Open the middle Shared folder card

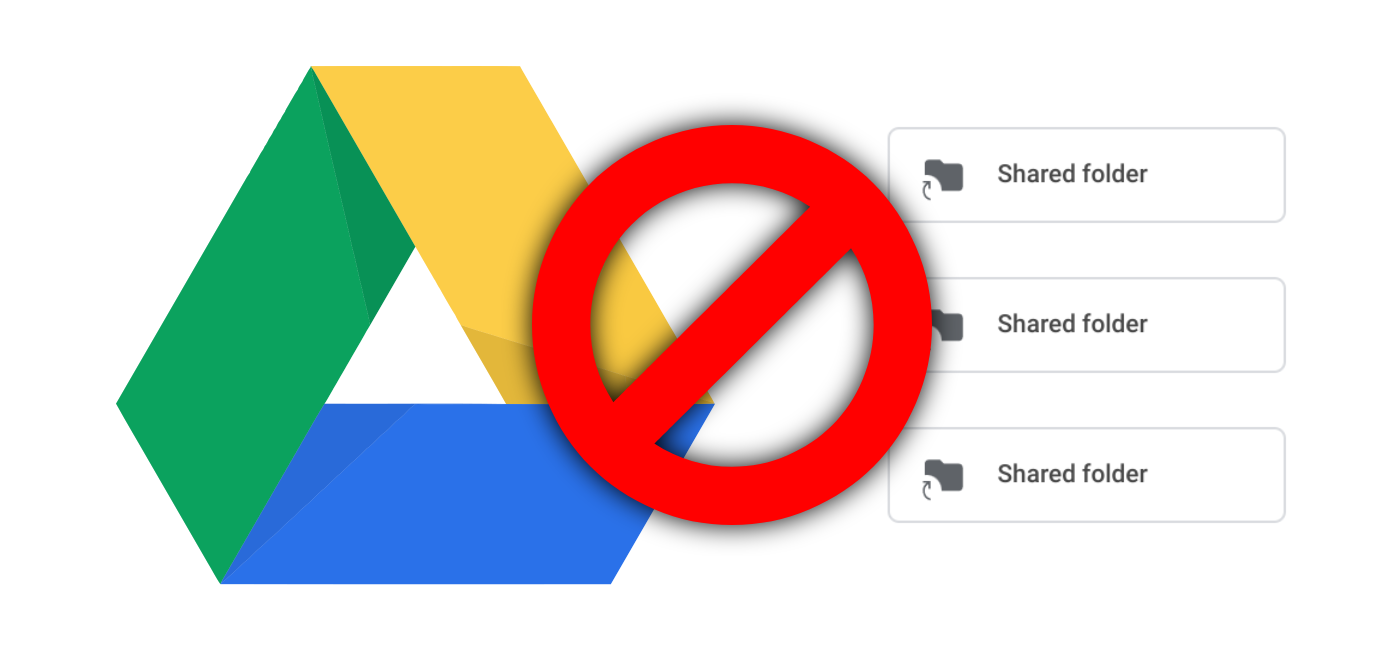point(1086,325)
